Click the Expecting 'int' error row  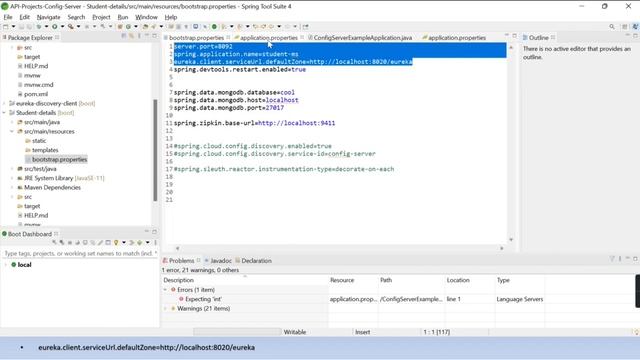click(203, 299)
